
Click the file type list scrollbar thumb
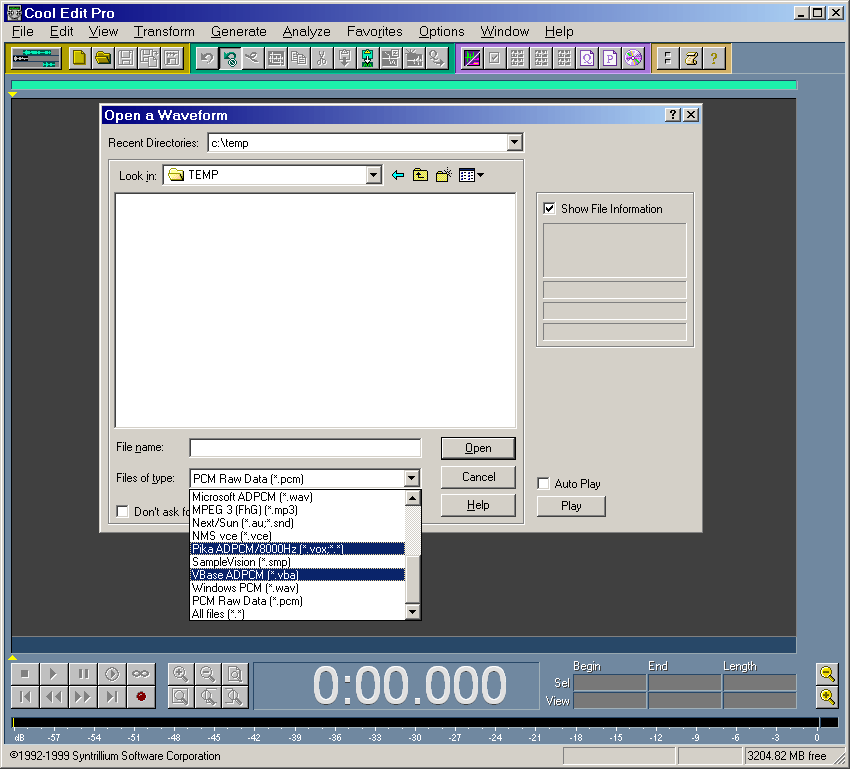point(413,579)
